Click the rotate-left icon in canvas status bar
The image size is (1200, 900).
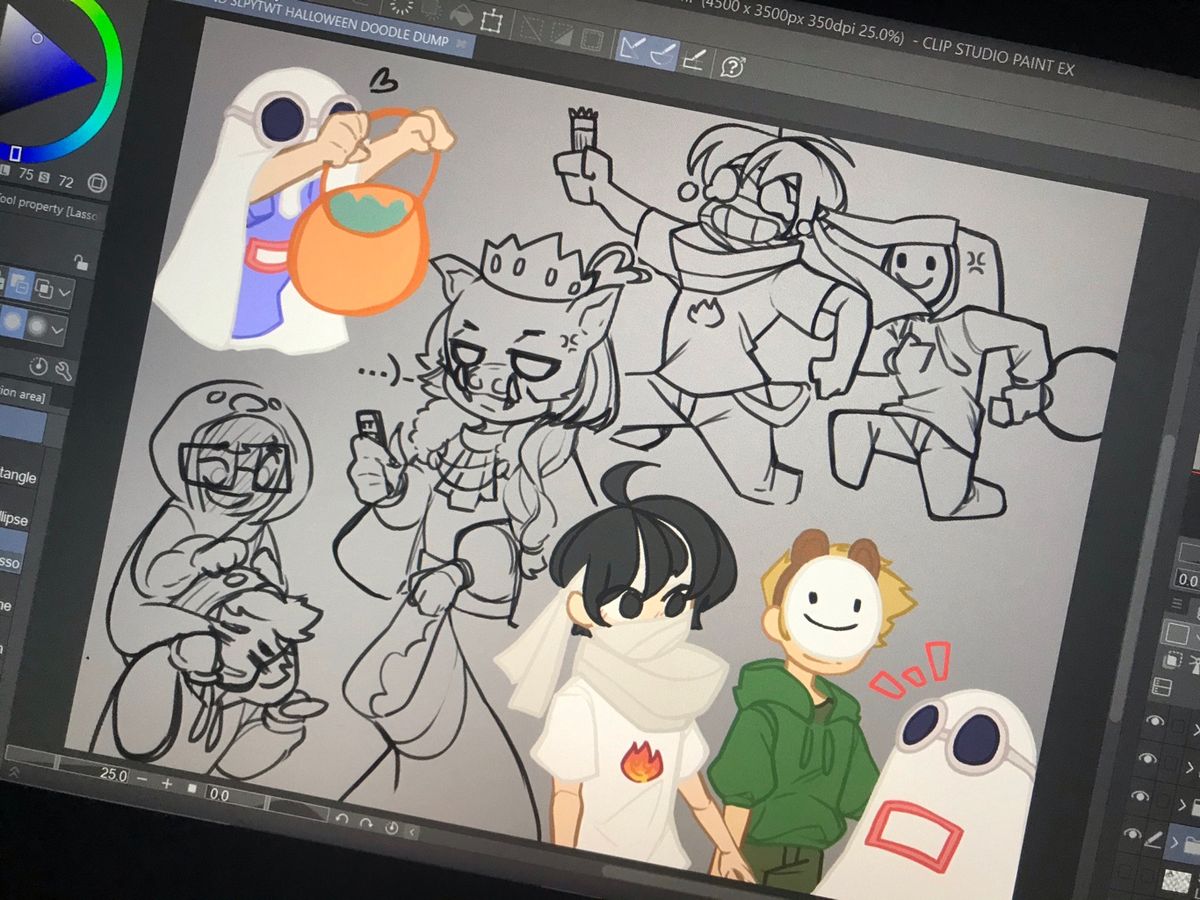point(341,818)
